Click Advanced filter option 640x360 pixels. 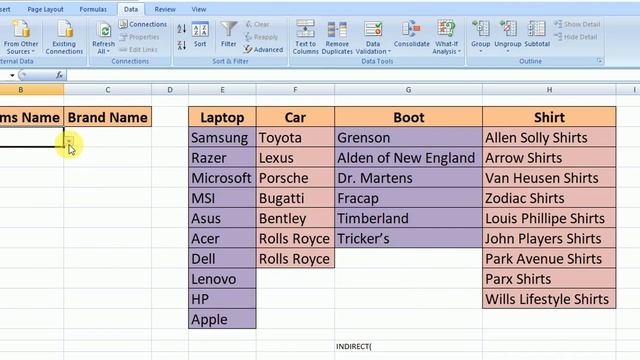coord(264,49)
